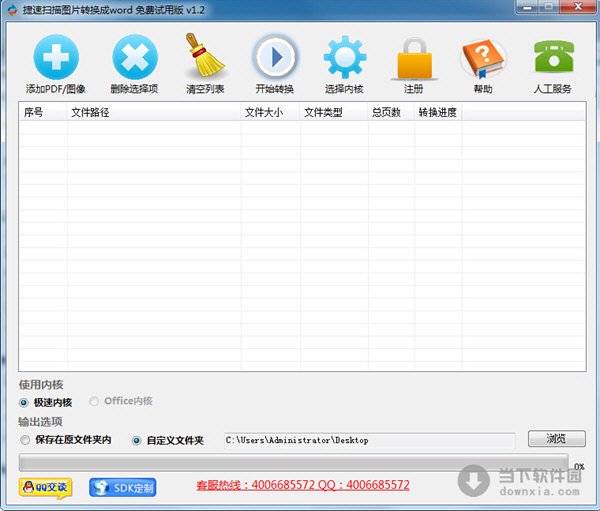Screen dimensions: 600x511
Task: Sort by 文件路径 column header
Action: pyautogui.click(x=154, y=112)
